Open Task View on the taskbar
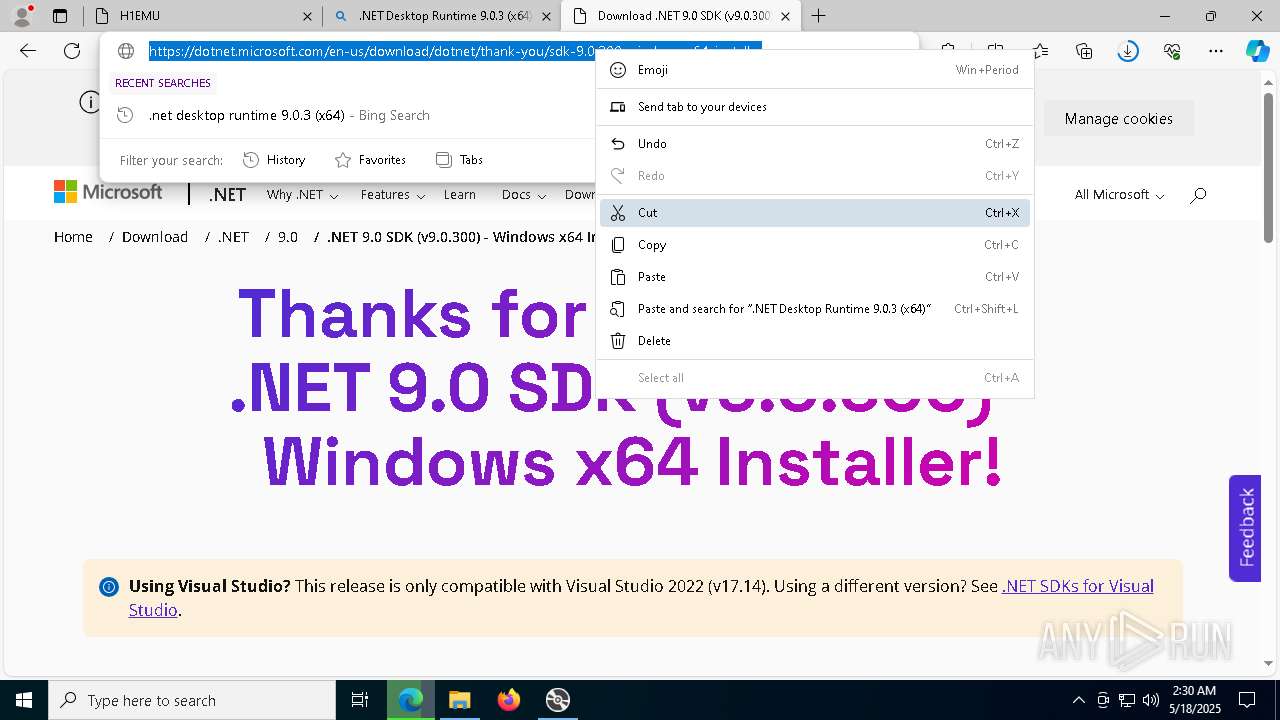 tap(360, 700)
